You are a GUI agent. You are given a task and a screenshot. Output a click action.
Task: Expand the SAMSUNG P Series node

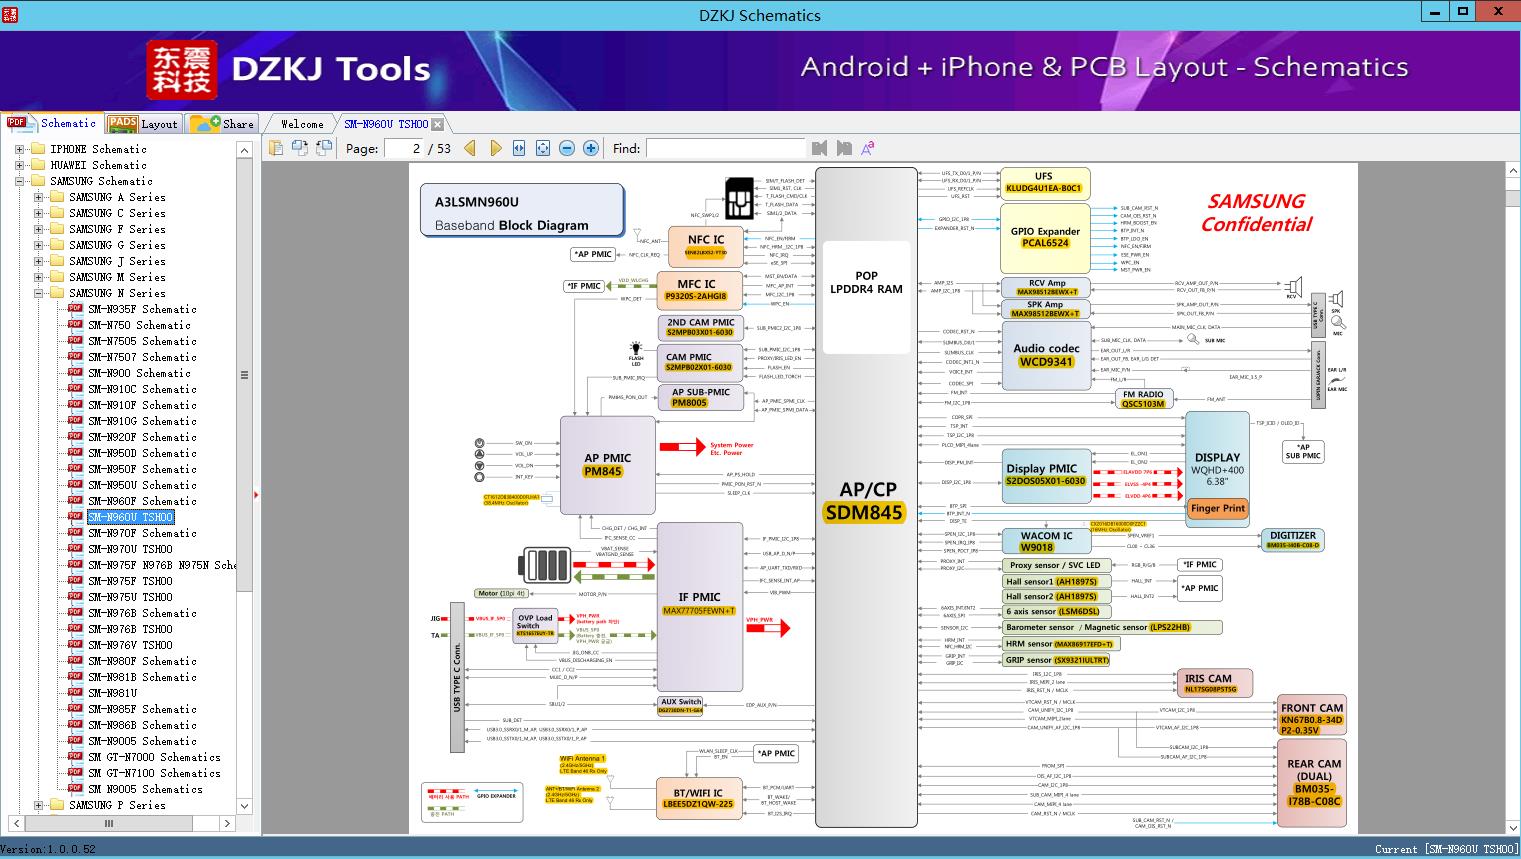coord(38,805)
